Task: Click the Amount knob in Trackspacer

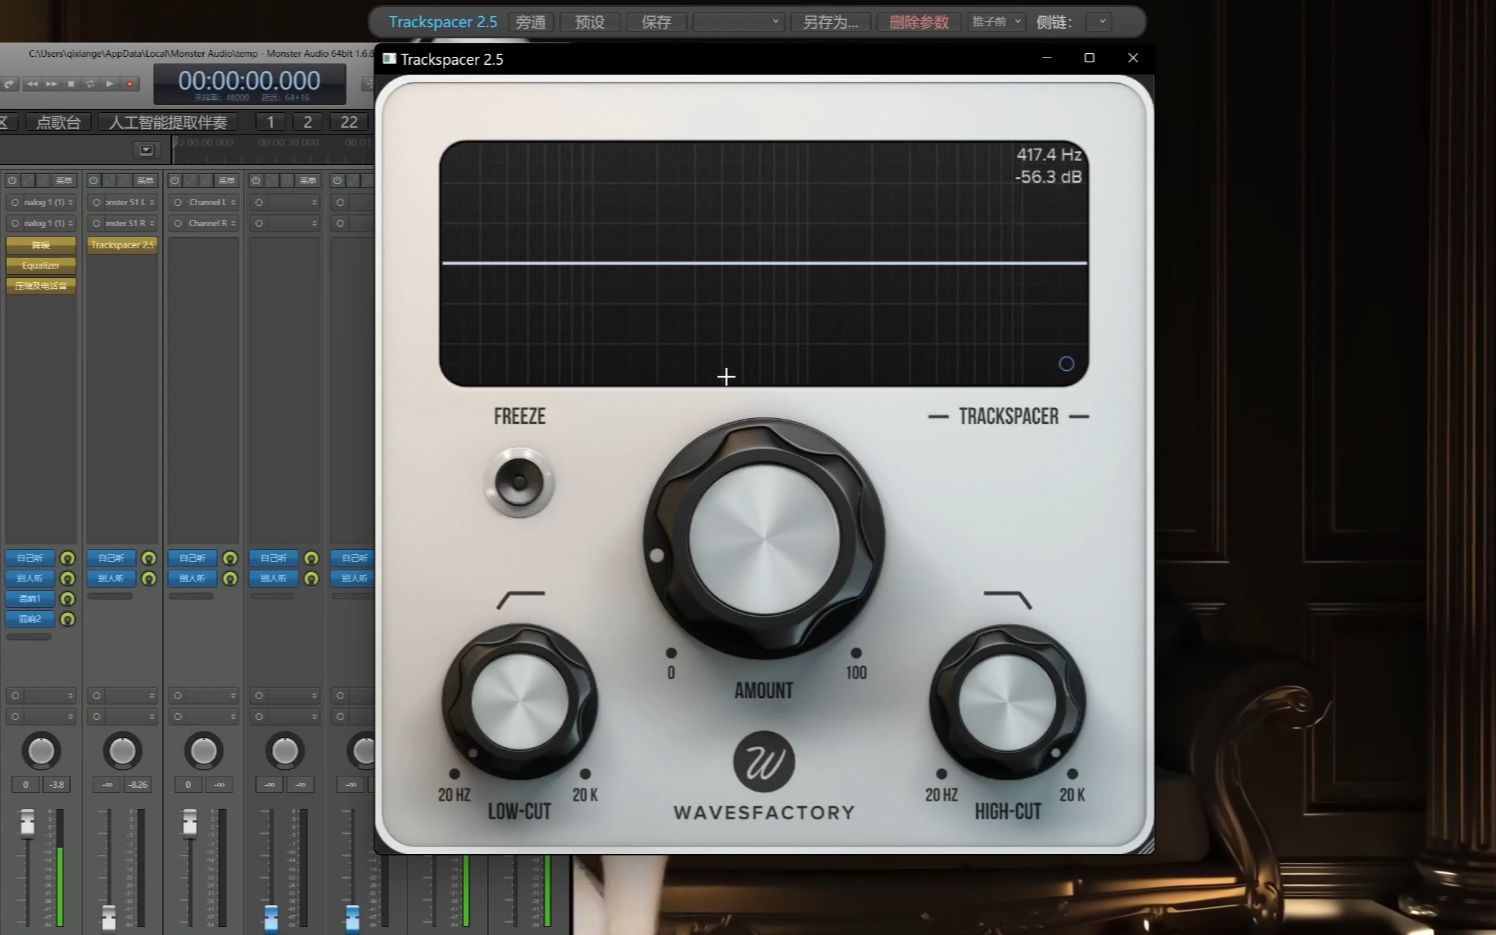Action: 764,538
